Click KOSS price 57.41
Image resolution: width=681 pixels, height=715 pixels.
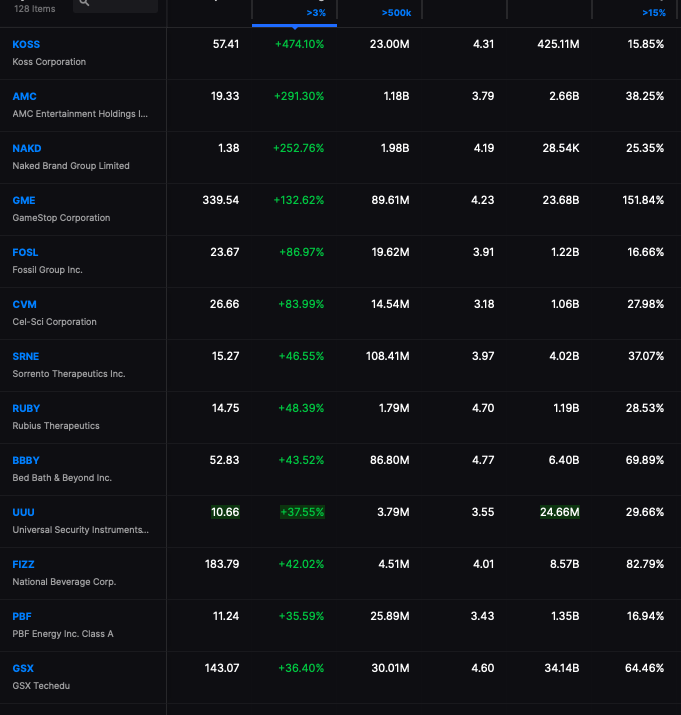pos(226,44)
